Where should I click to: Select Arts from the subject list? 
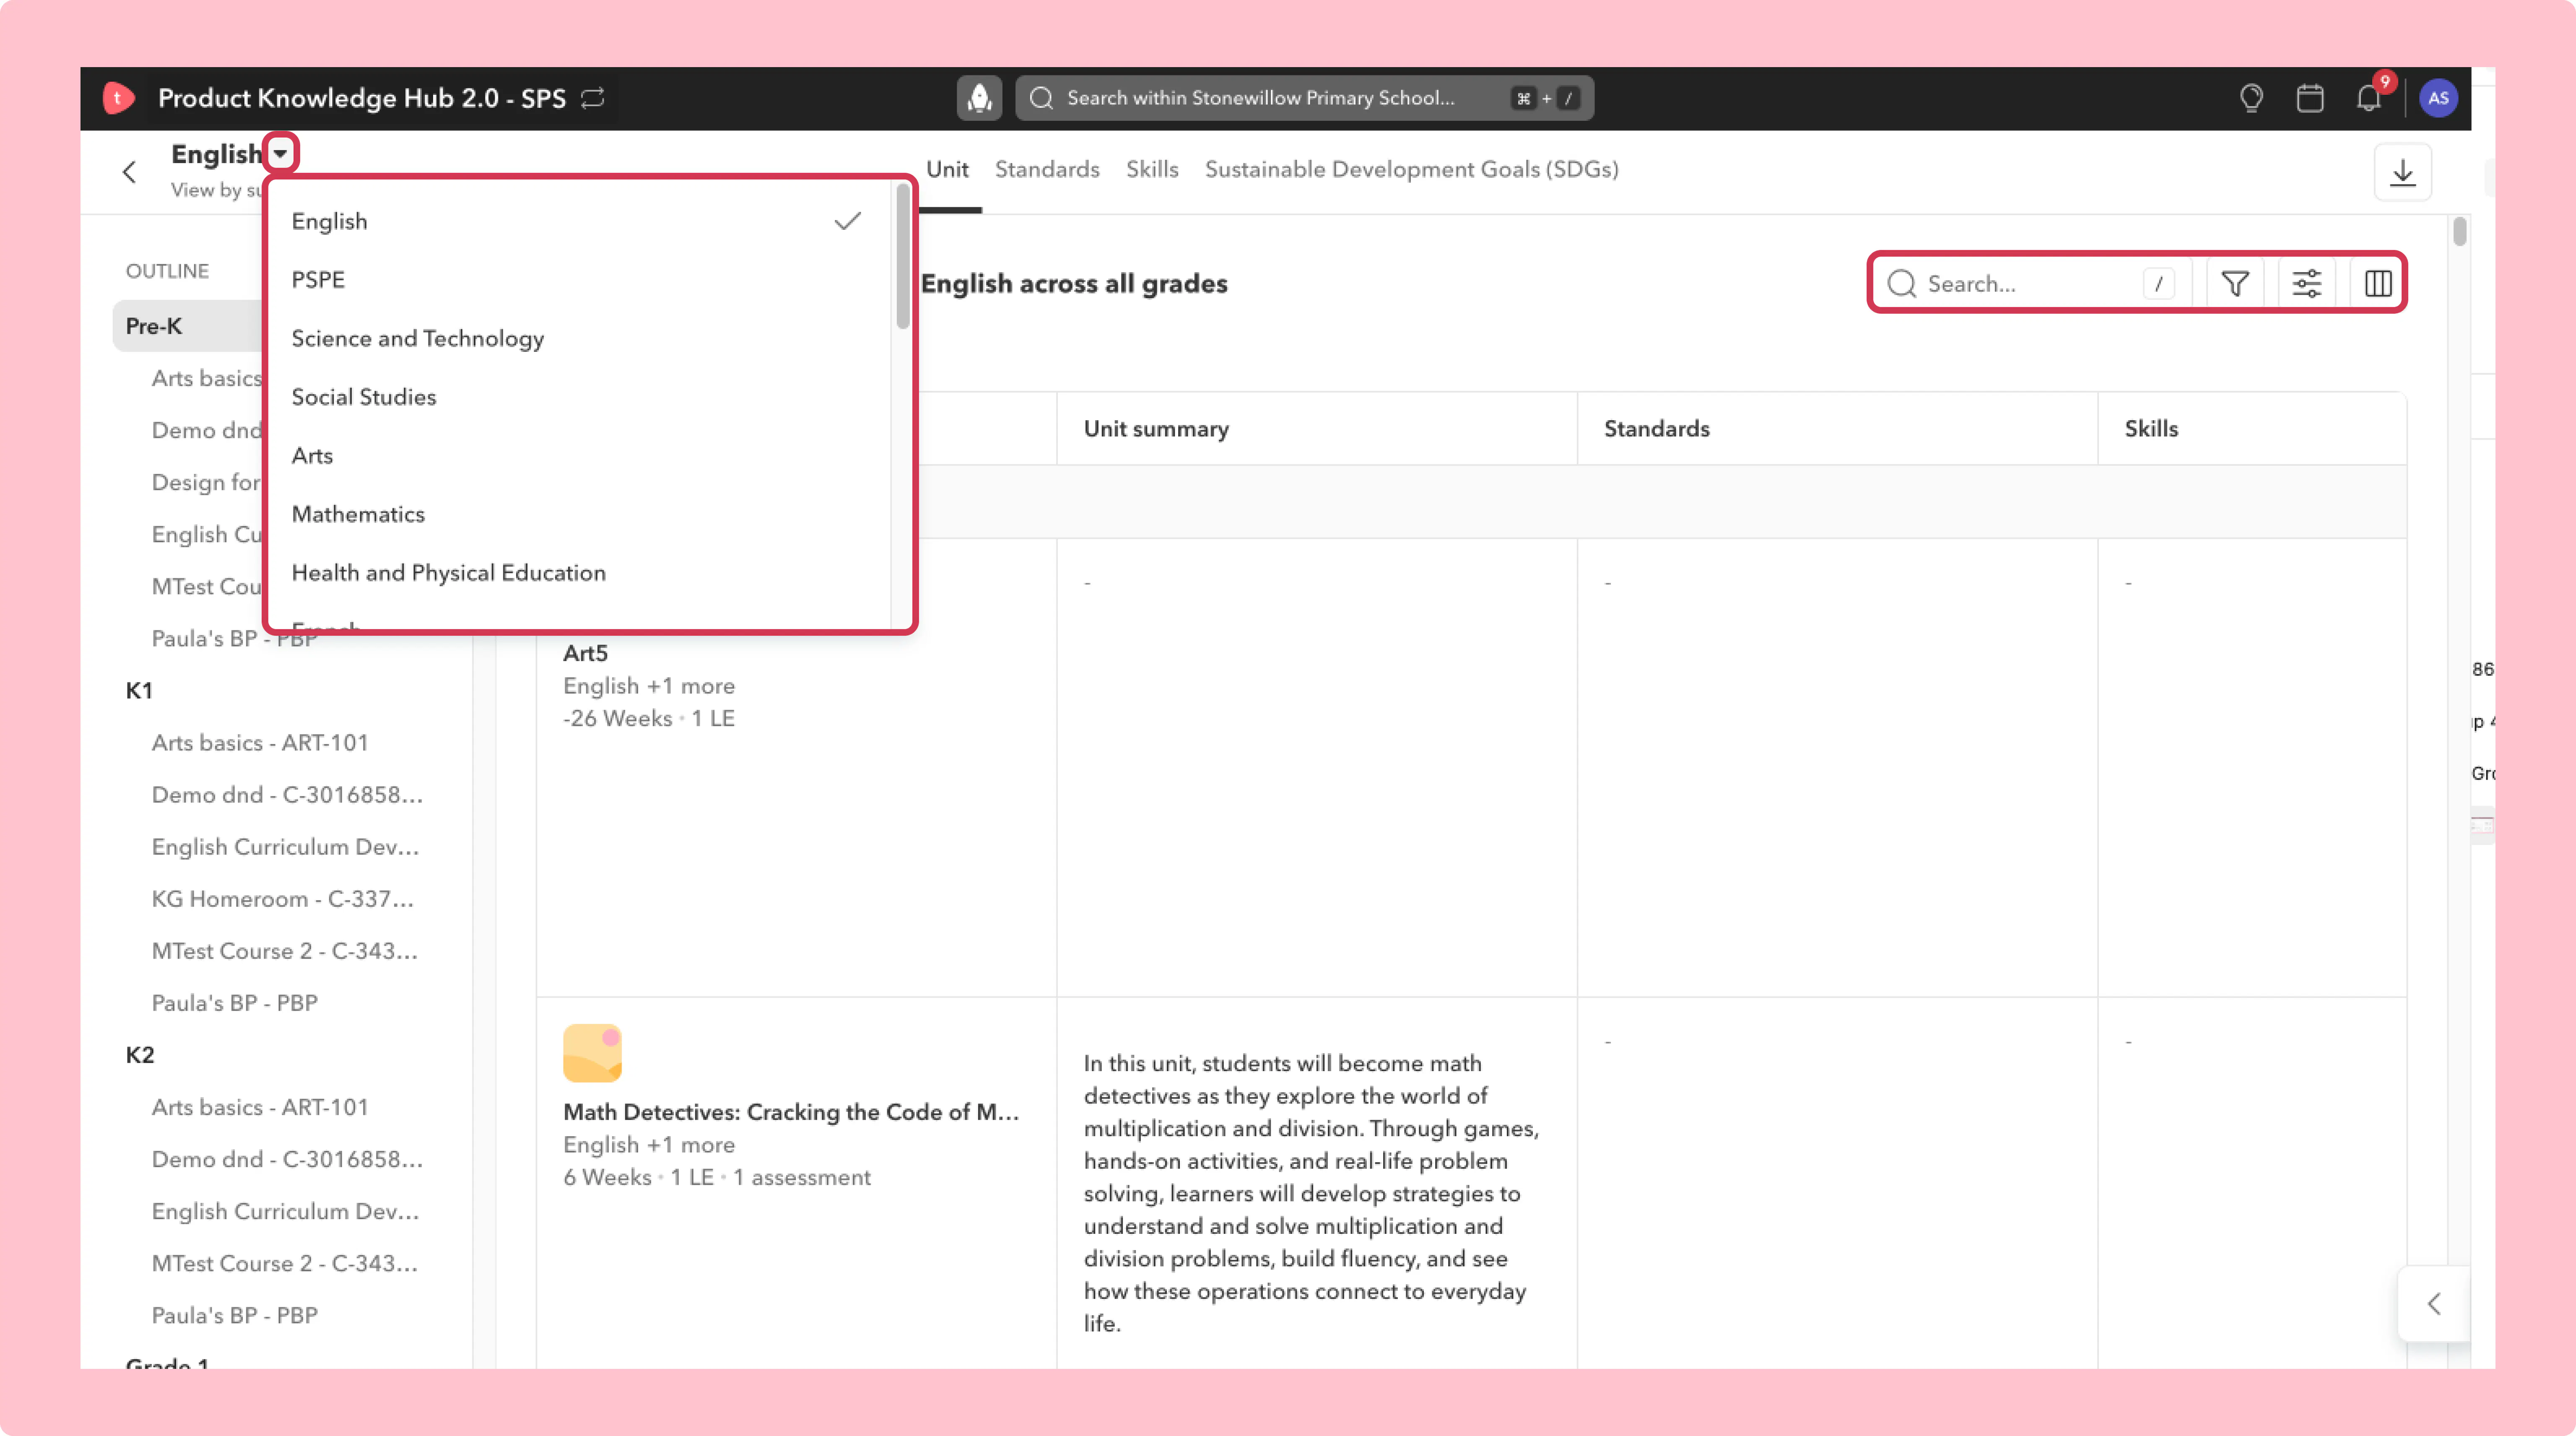[578, 455]
